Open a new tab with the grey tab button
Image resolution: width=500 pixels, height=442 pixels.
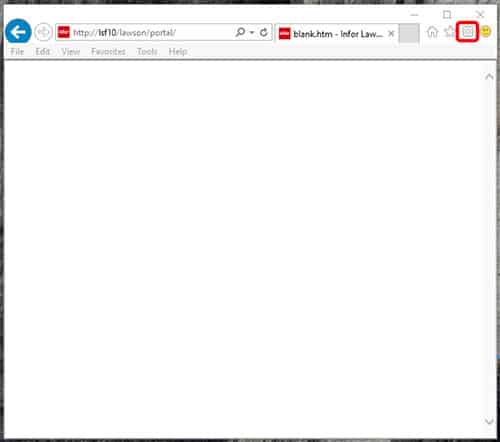[409, 33]
